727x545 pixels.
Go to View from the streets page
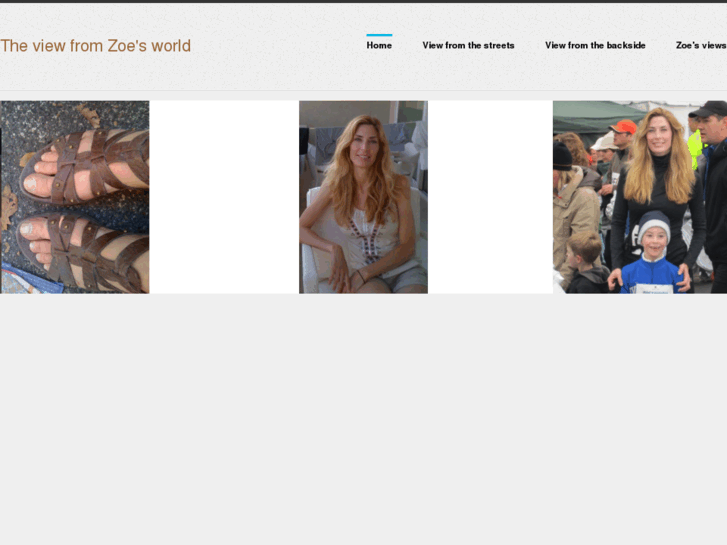coord(468,45)
